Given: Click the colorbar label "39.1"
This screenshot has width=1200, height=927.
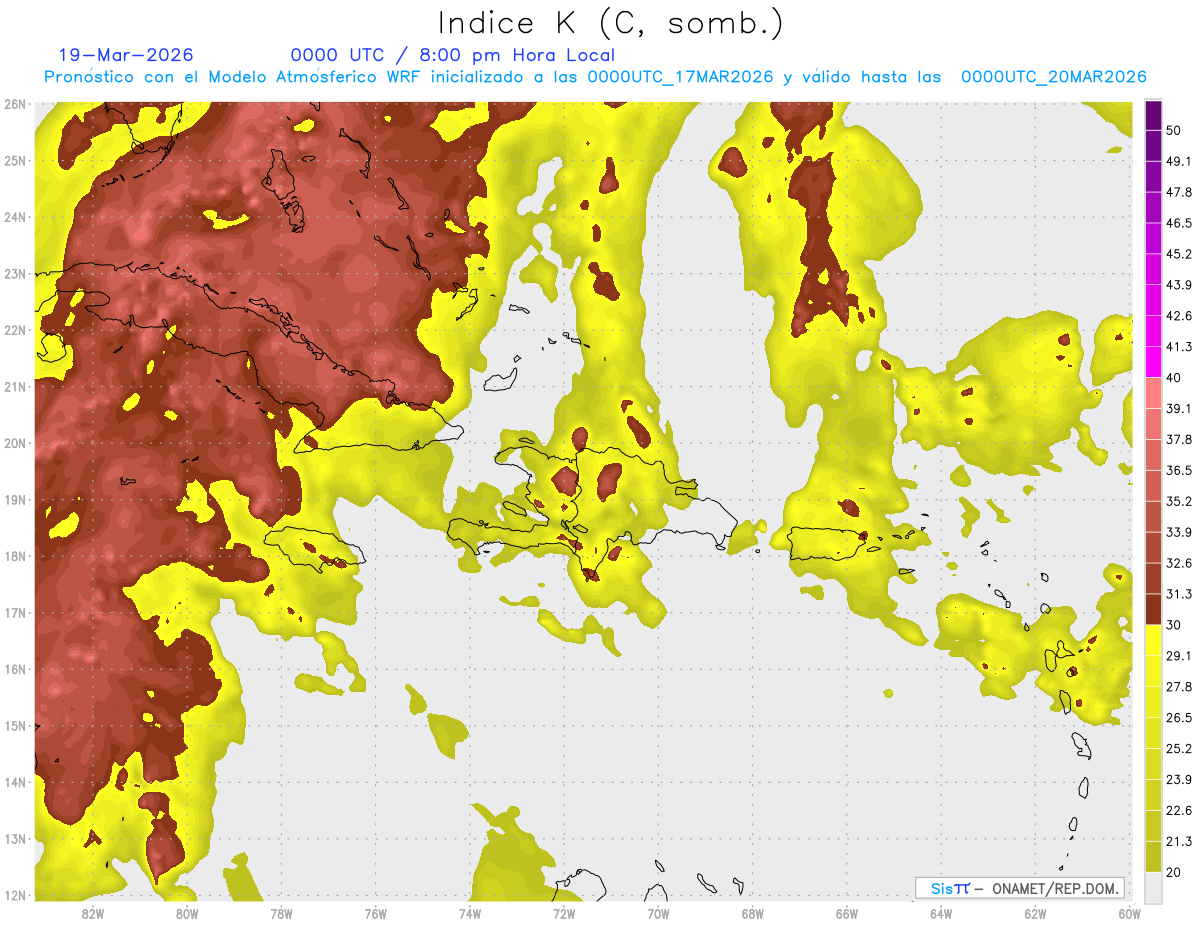Looking at the screenshot, I should pyautogui.click(x=1179, y=408).
